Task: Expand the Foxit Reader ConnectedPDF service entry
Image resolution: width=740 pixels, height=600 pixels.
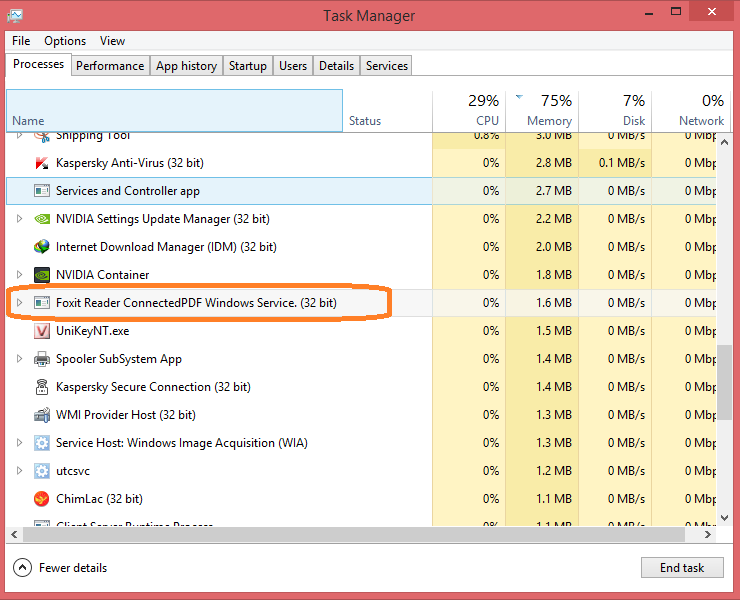Action: tap(19, 302)
